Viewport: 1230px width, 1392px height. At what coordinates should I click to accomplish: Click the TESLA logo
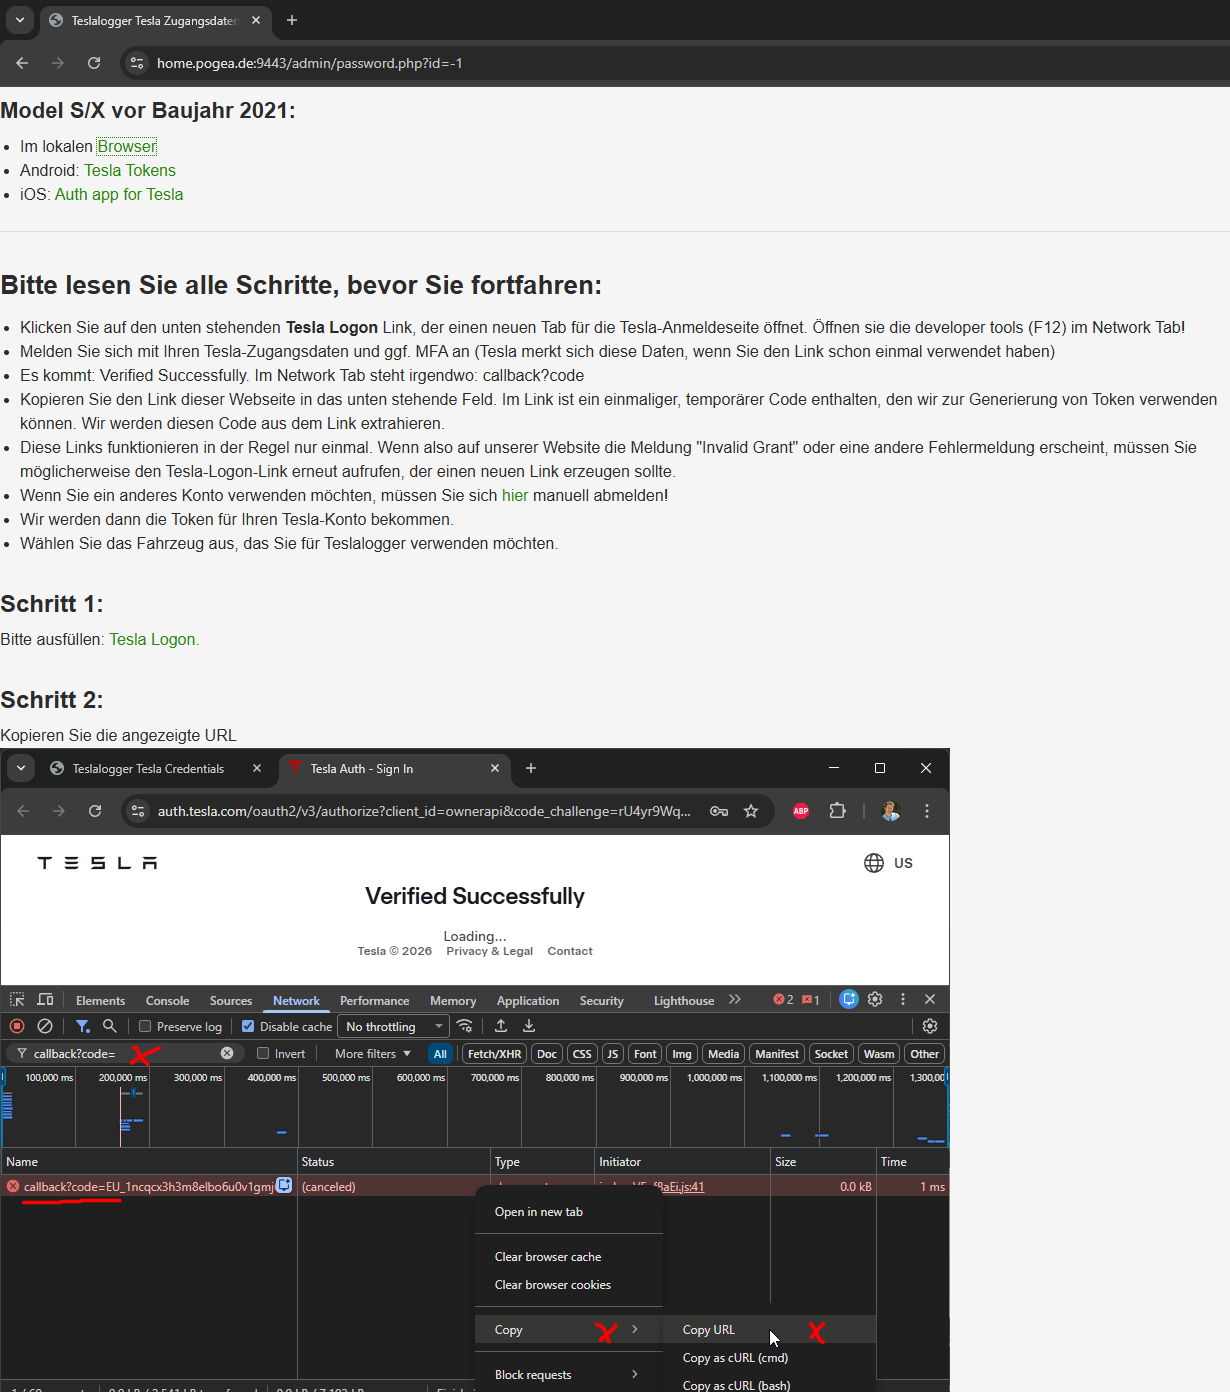pos(97,863)
